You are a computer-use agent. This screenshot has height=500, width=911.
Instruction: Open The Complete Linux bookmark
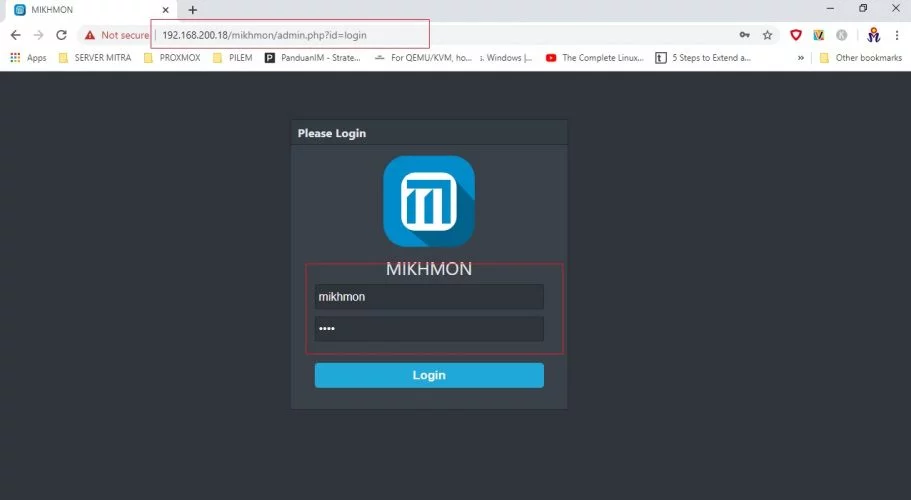[x=595, y=57]
